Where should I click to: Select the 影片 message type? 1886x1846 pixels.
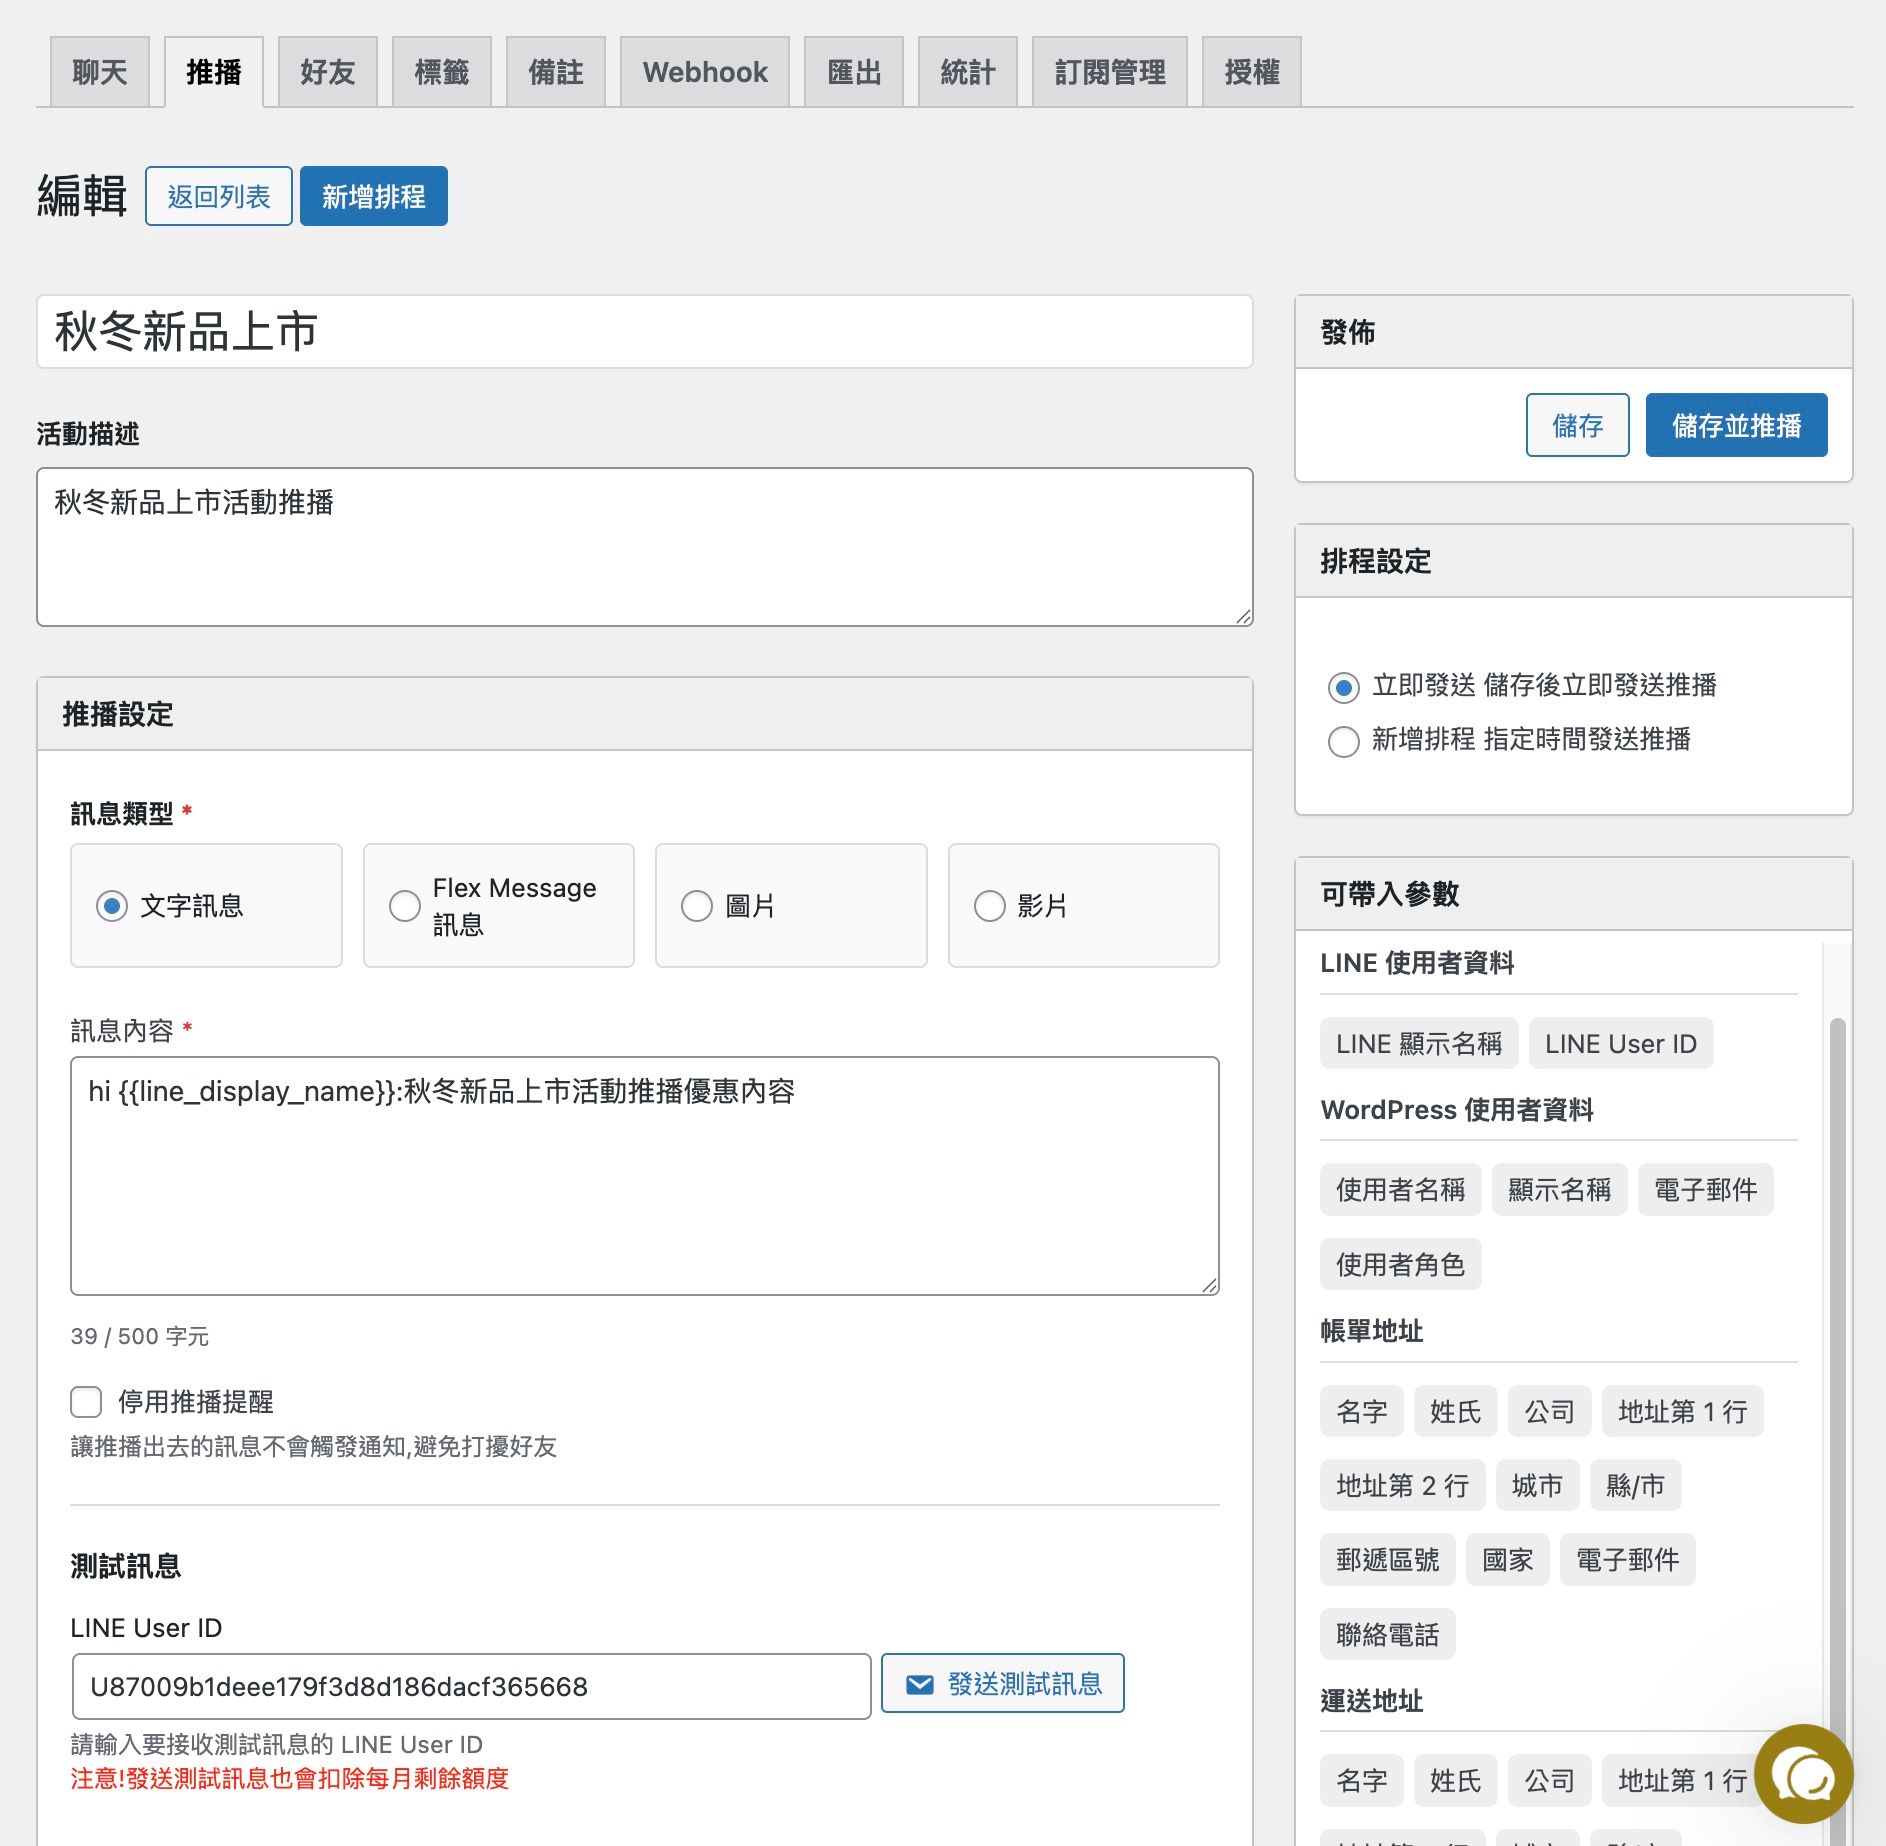click(989, 906)
